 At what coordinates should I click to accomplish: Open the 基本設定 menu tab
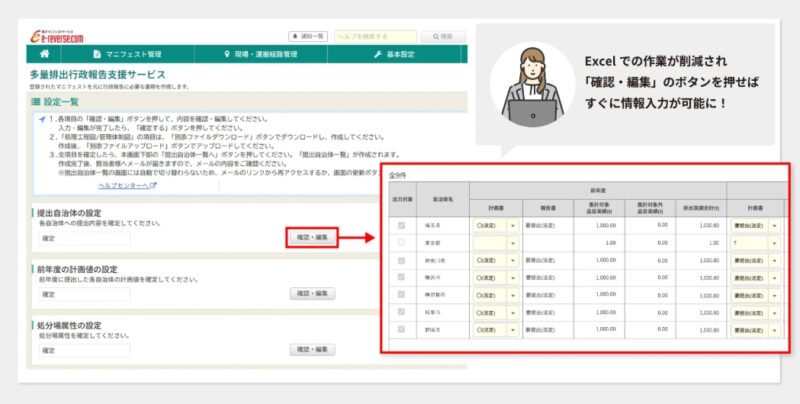[399, 54]
